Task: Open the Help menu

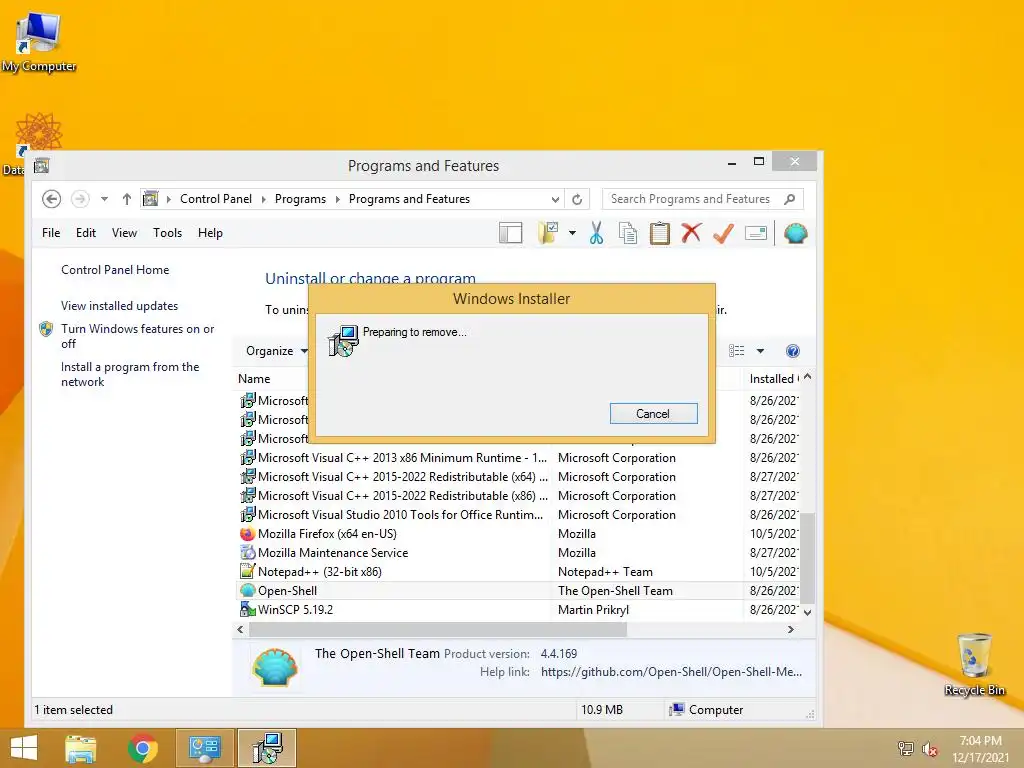Action: [x=210, y=233]
